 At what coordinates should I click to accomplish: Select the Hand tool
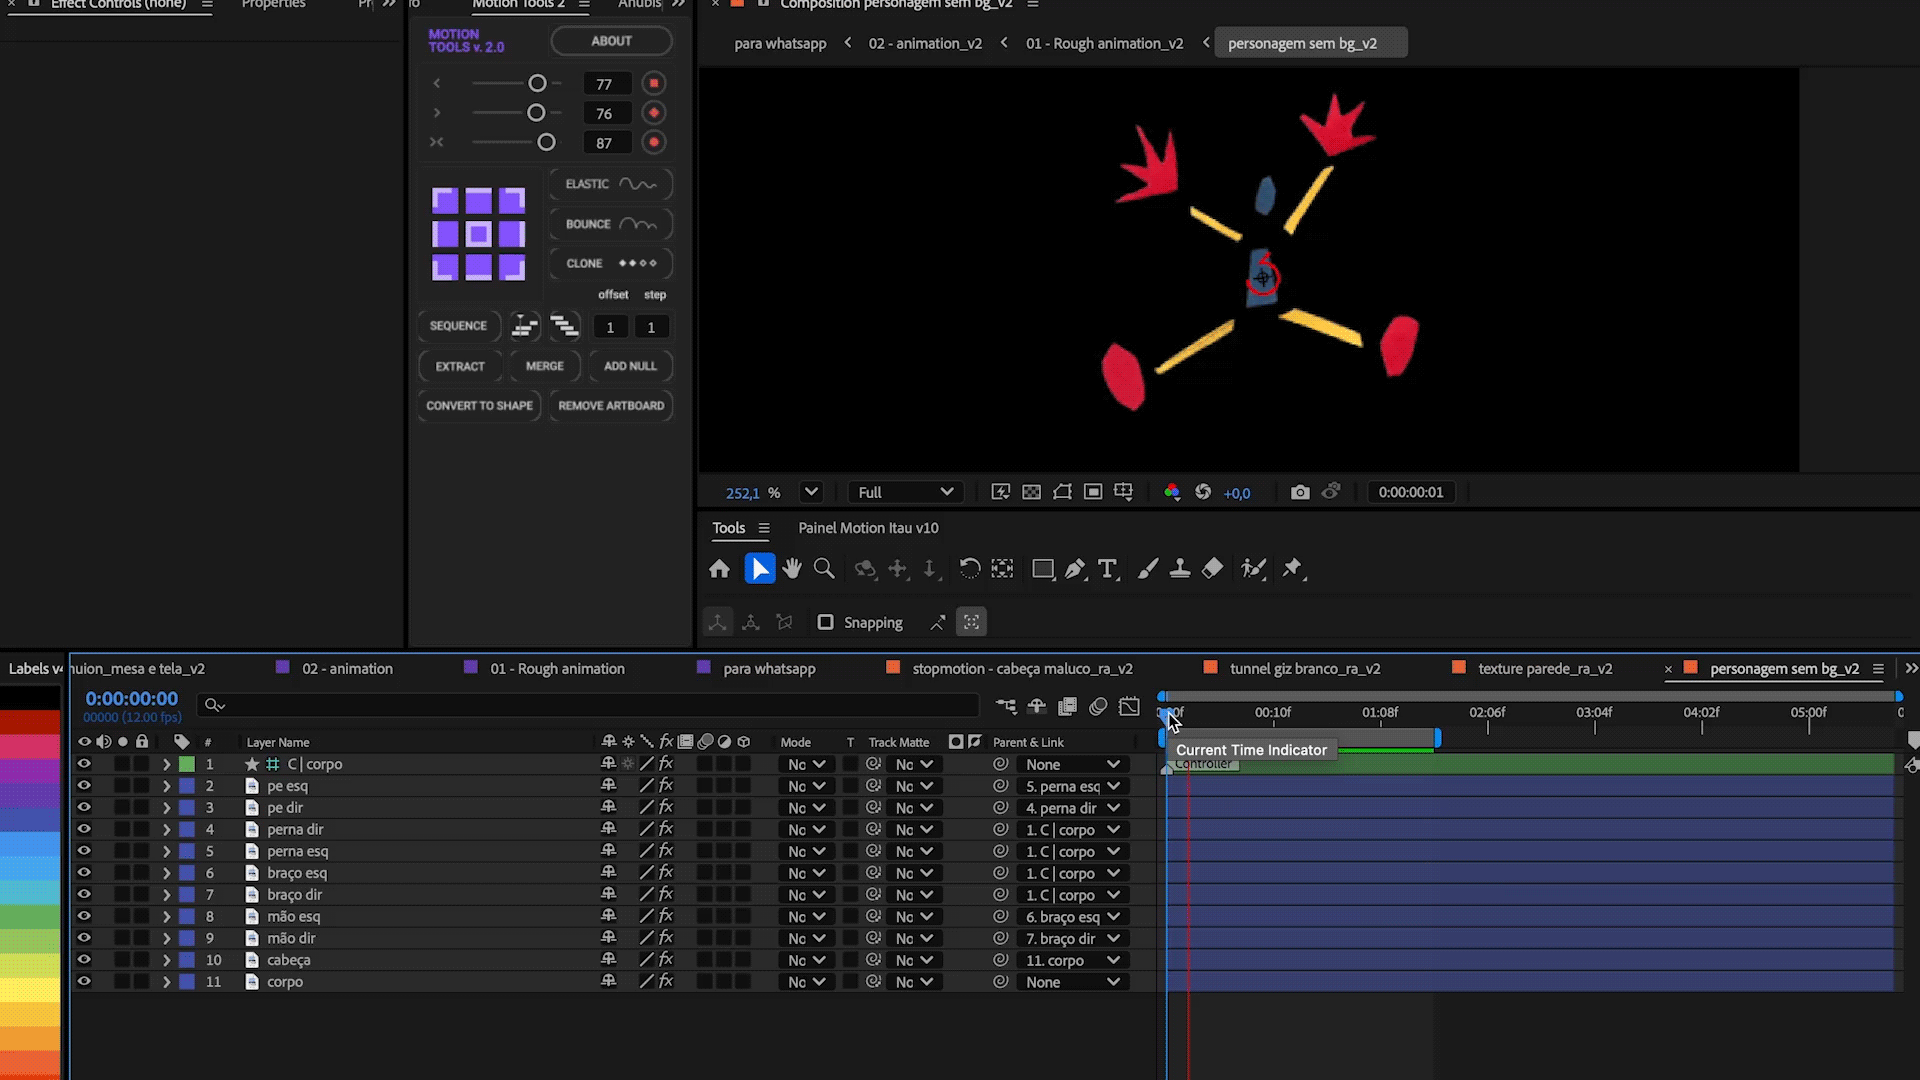(792, 569)
